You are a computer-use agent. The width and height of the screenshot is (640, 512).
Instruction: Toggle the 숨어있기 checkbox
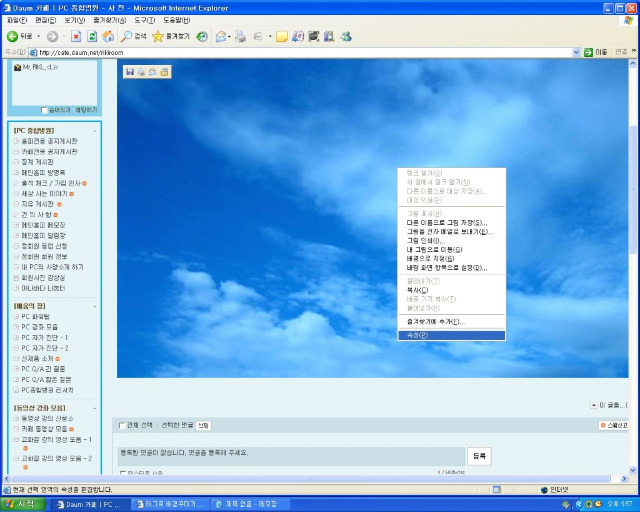click(44, 110)
